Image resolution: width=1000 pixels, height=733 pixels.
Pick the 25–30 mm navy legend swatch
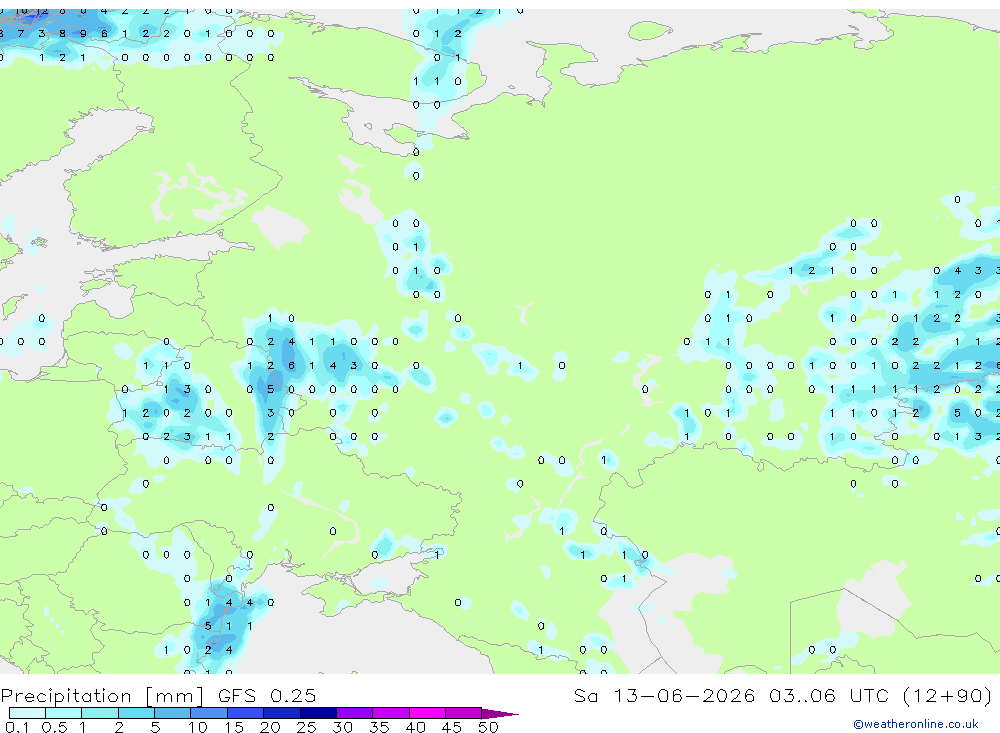(318, 713)
